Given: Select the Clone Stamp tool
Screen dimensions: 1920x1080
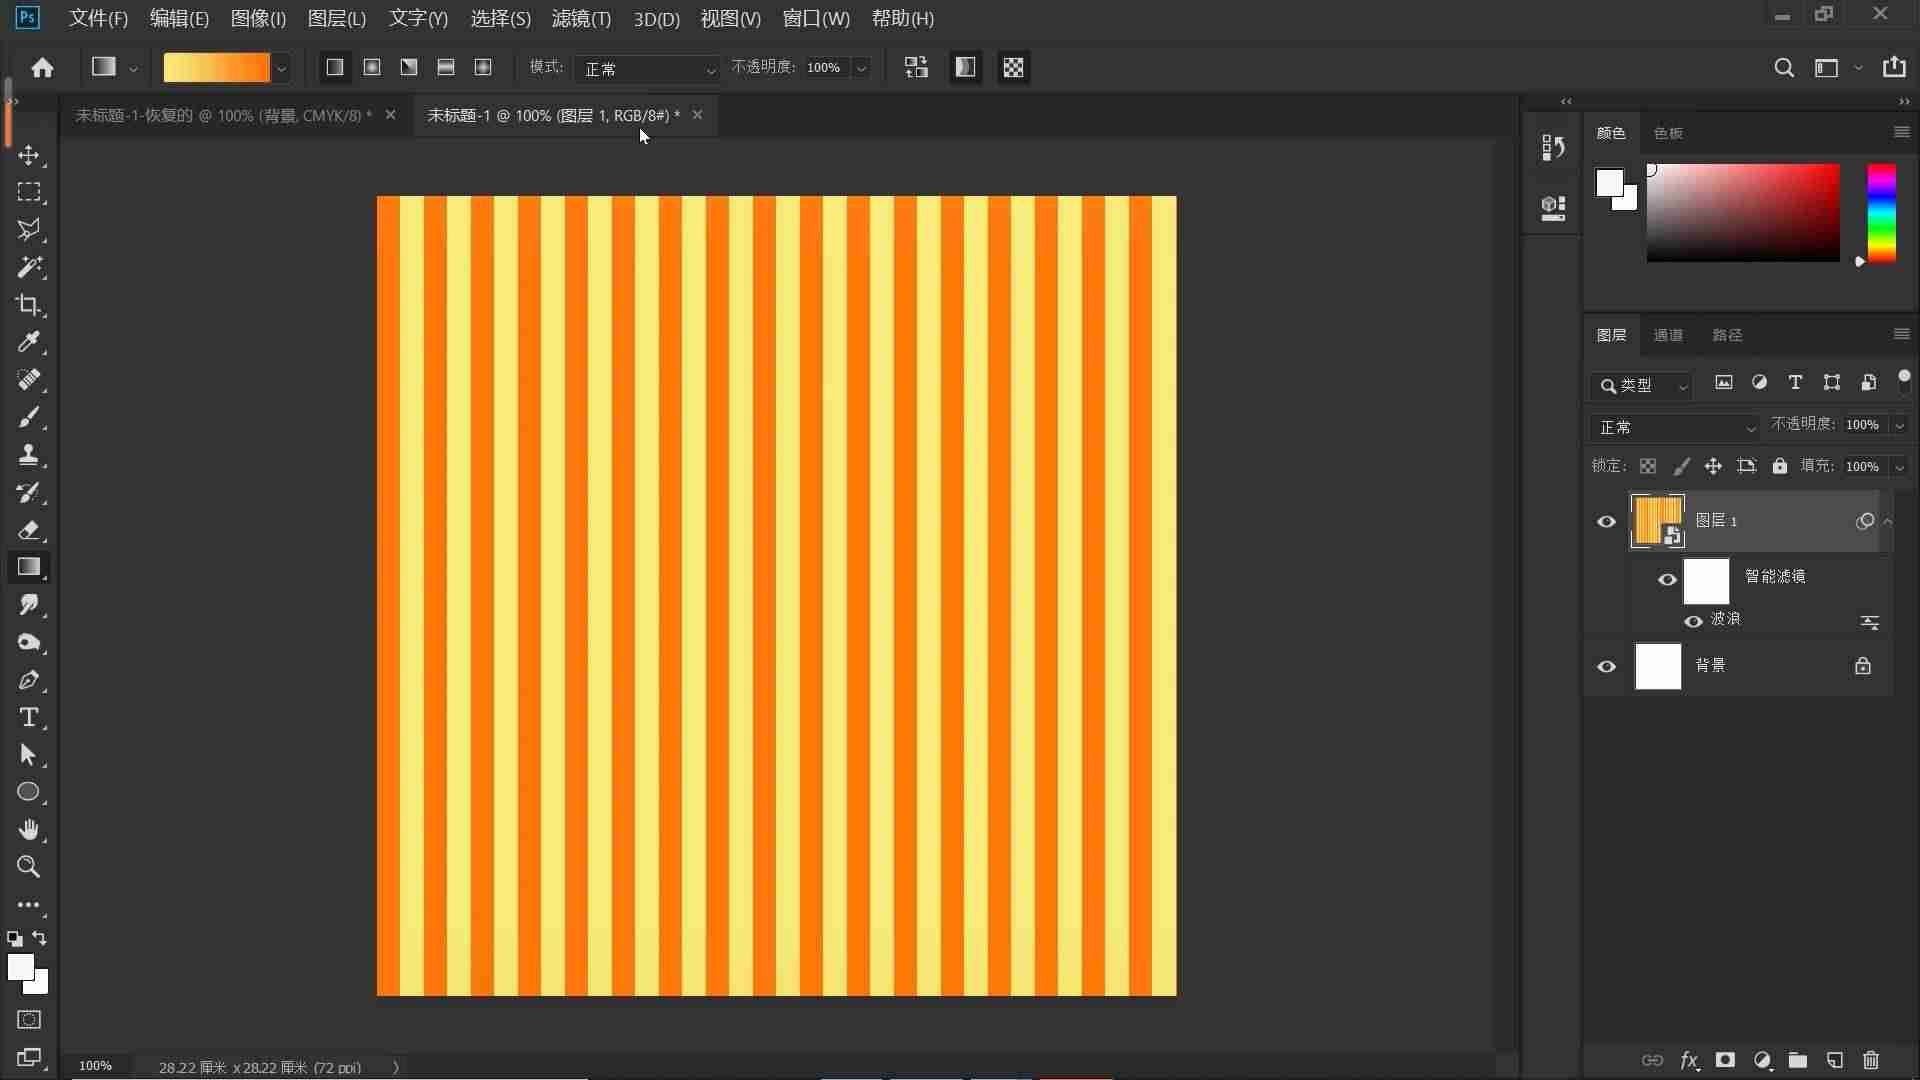Looking at the screenshot, I should click(29, 455).
